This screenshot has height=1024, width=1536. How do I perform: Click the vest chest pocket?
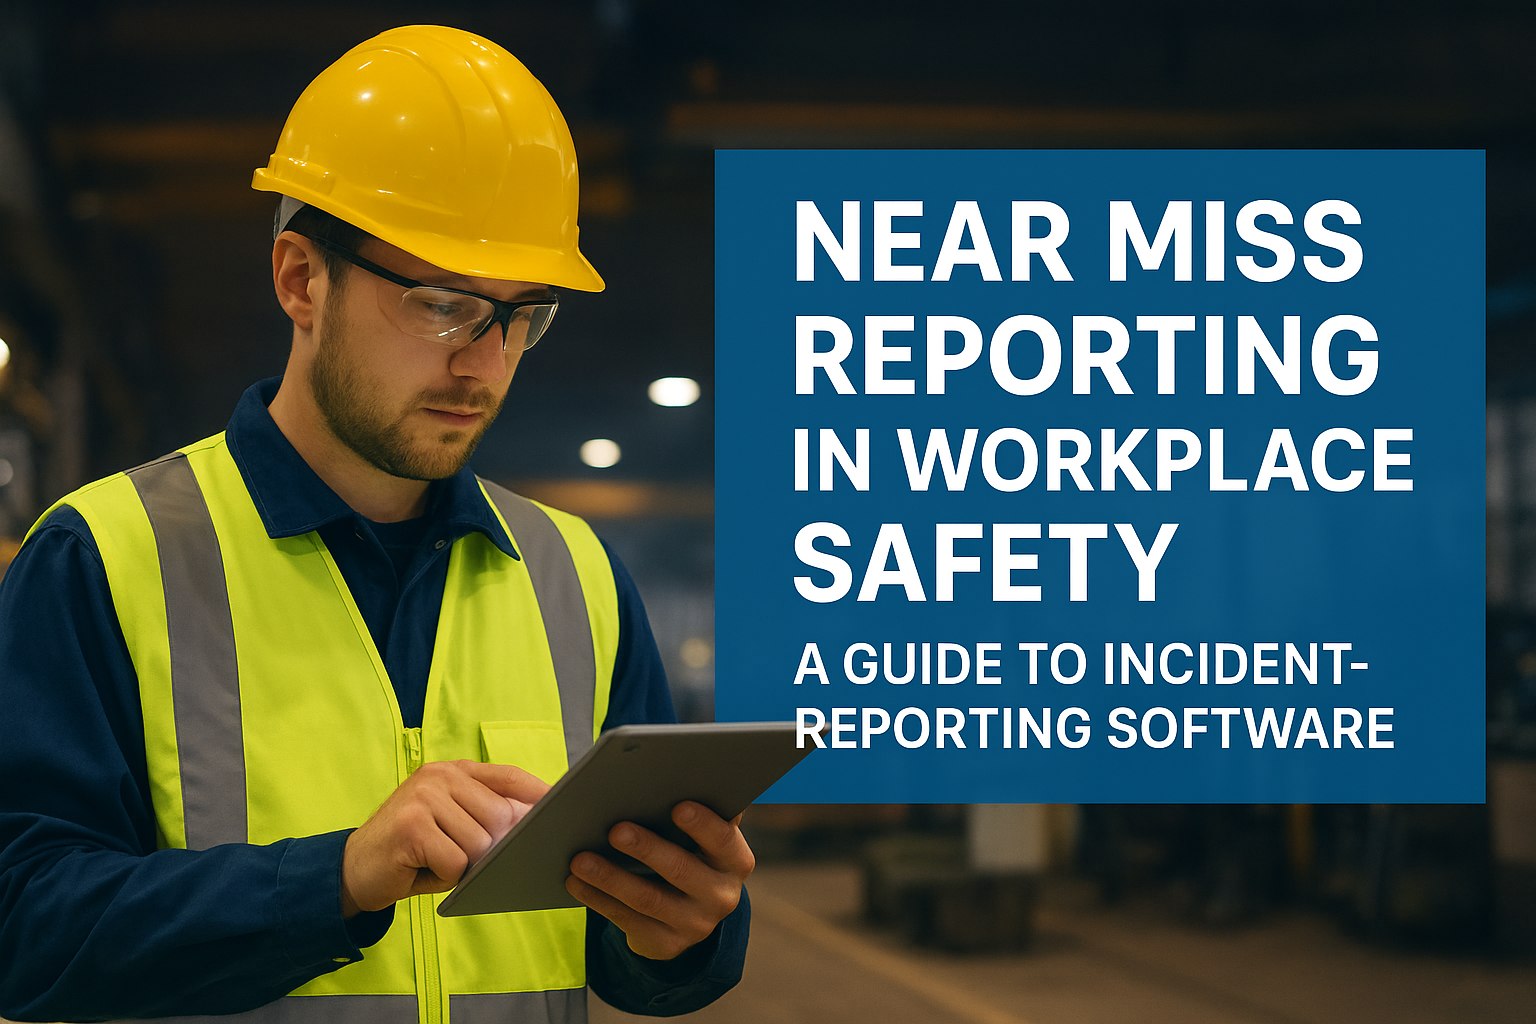520,740
